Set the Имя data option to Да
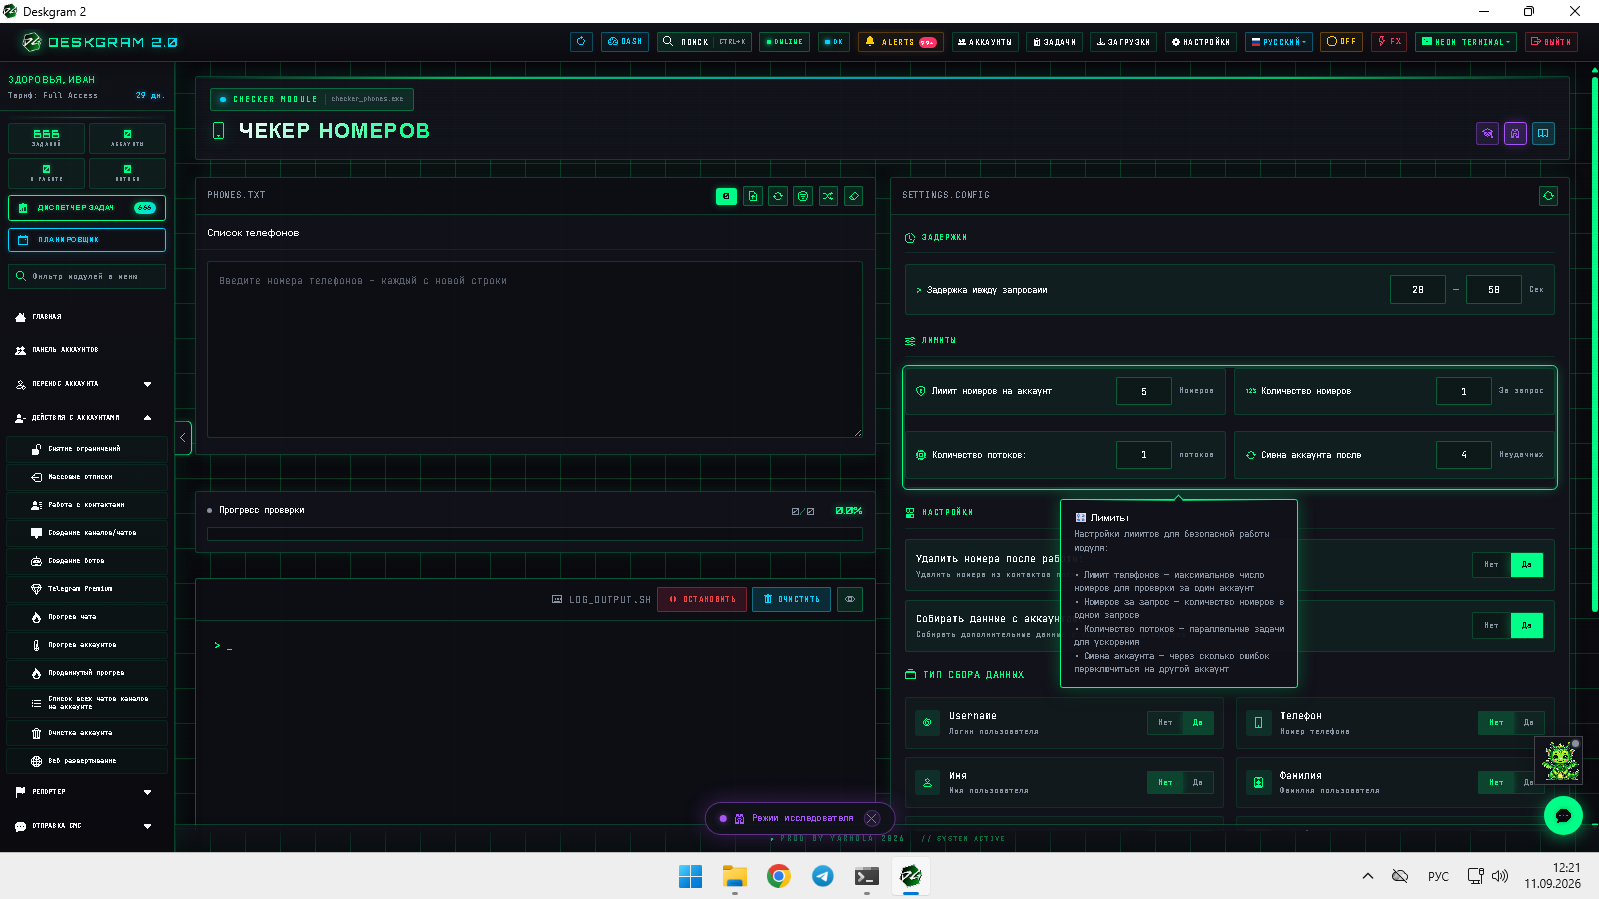 (1197, 782)
